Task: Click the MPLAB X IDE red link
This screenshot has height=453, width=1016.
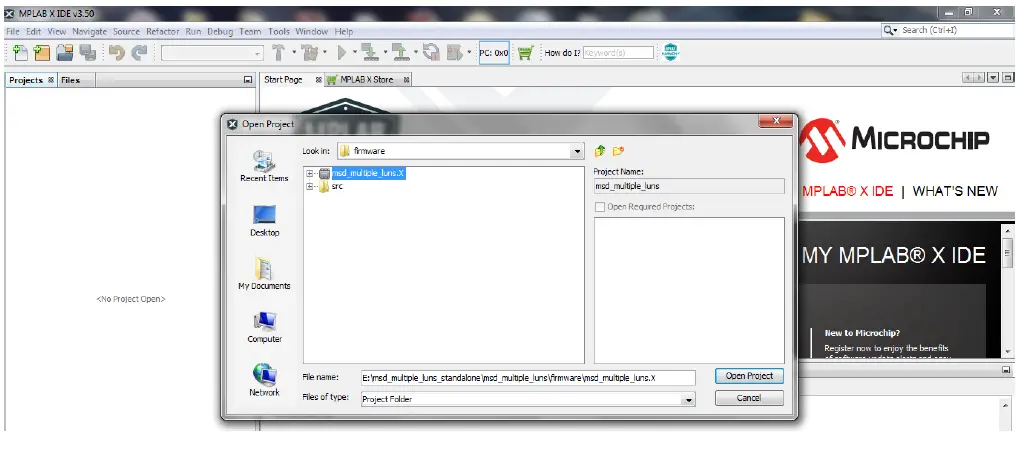Action: click(x=848, y=191)
